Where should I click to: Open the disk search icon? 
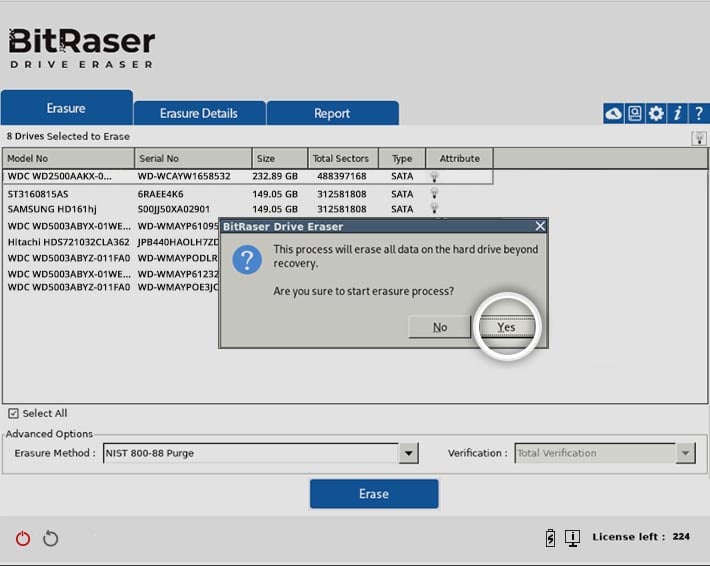click(635, 113)
